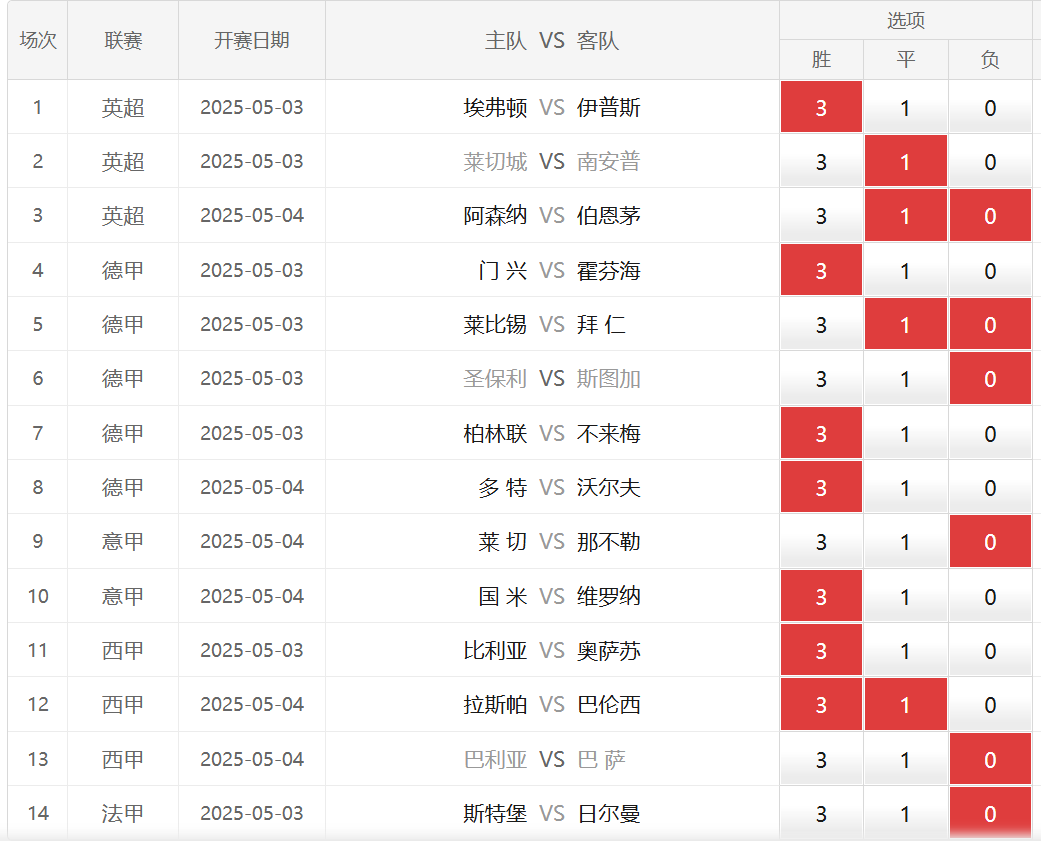Deselect draw option 1 for 拉斯帕 vs 巴伦西

pyautogui.click(x=906, y=704)
